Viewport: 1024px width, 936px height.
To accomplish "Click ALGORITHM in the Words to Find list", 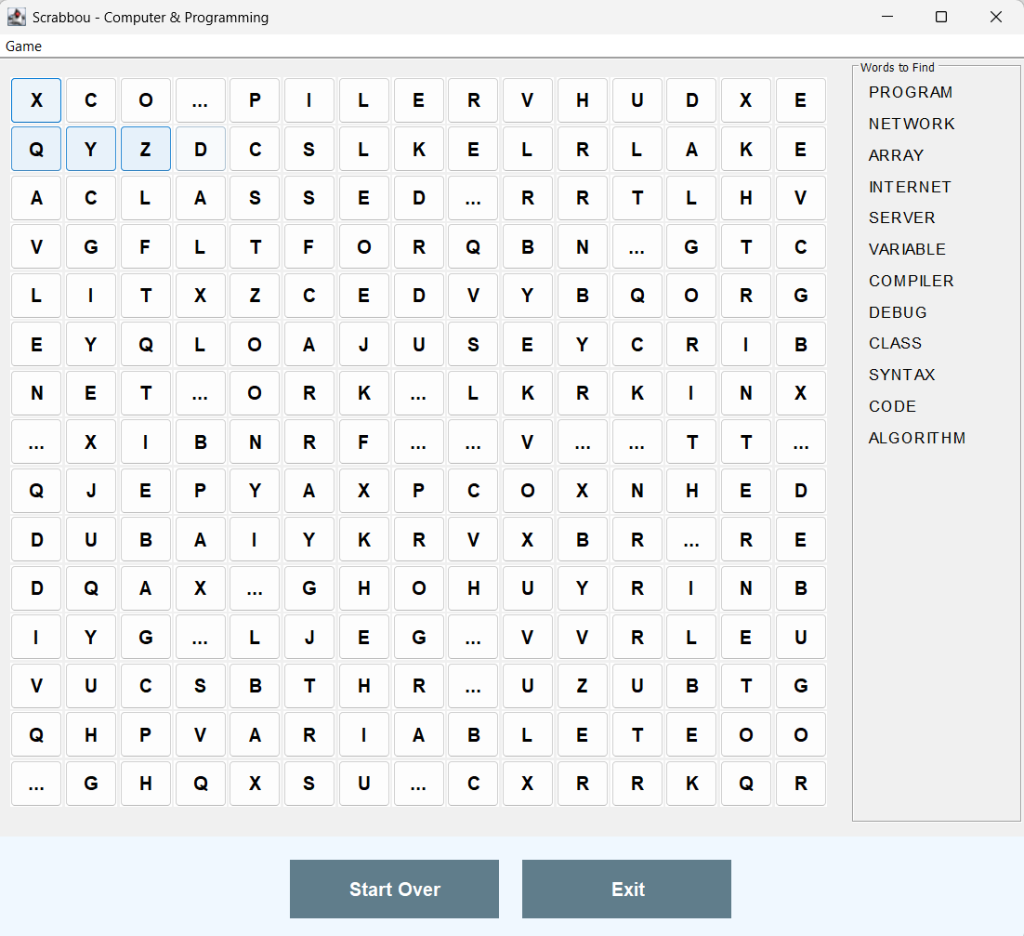I will [917, 438].
